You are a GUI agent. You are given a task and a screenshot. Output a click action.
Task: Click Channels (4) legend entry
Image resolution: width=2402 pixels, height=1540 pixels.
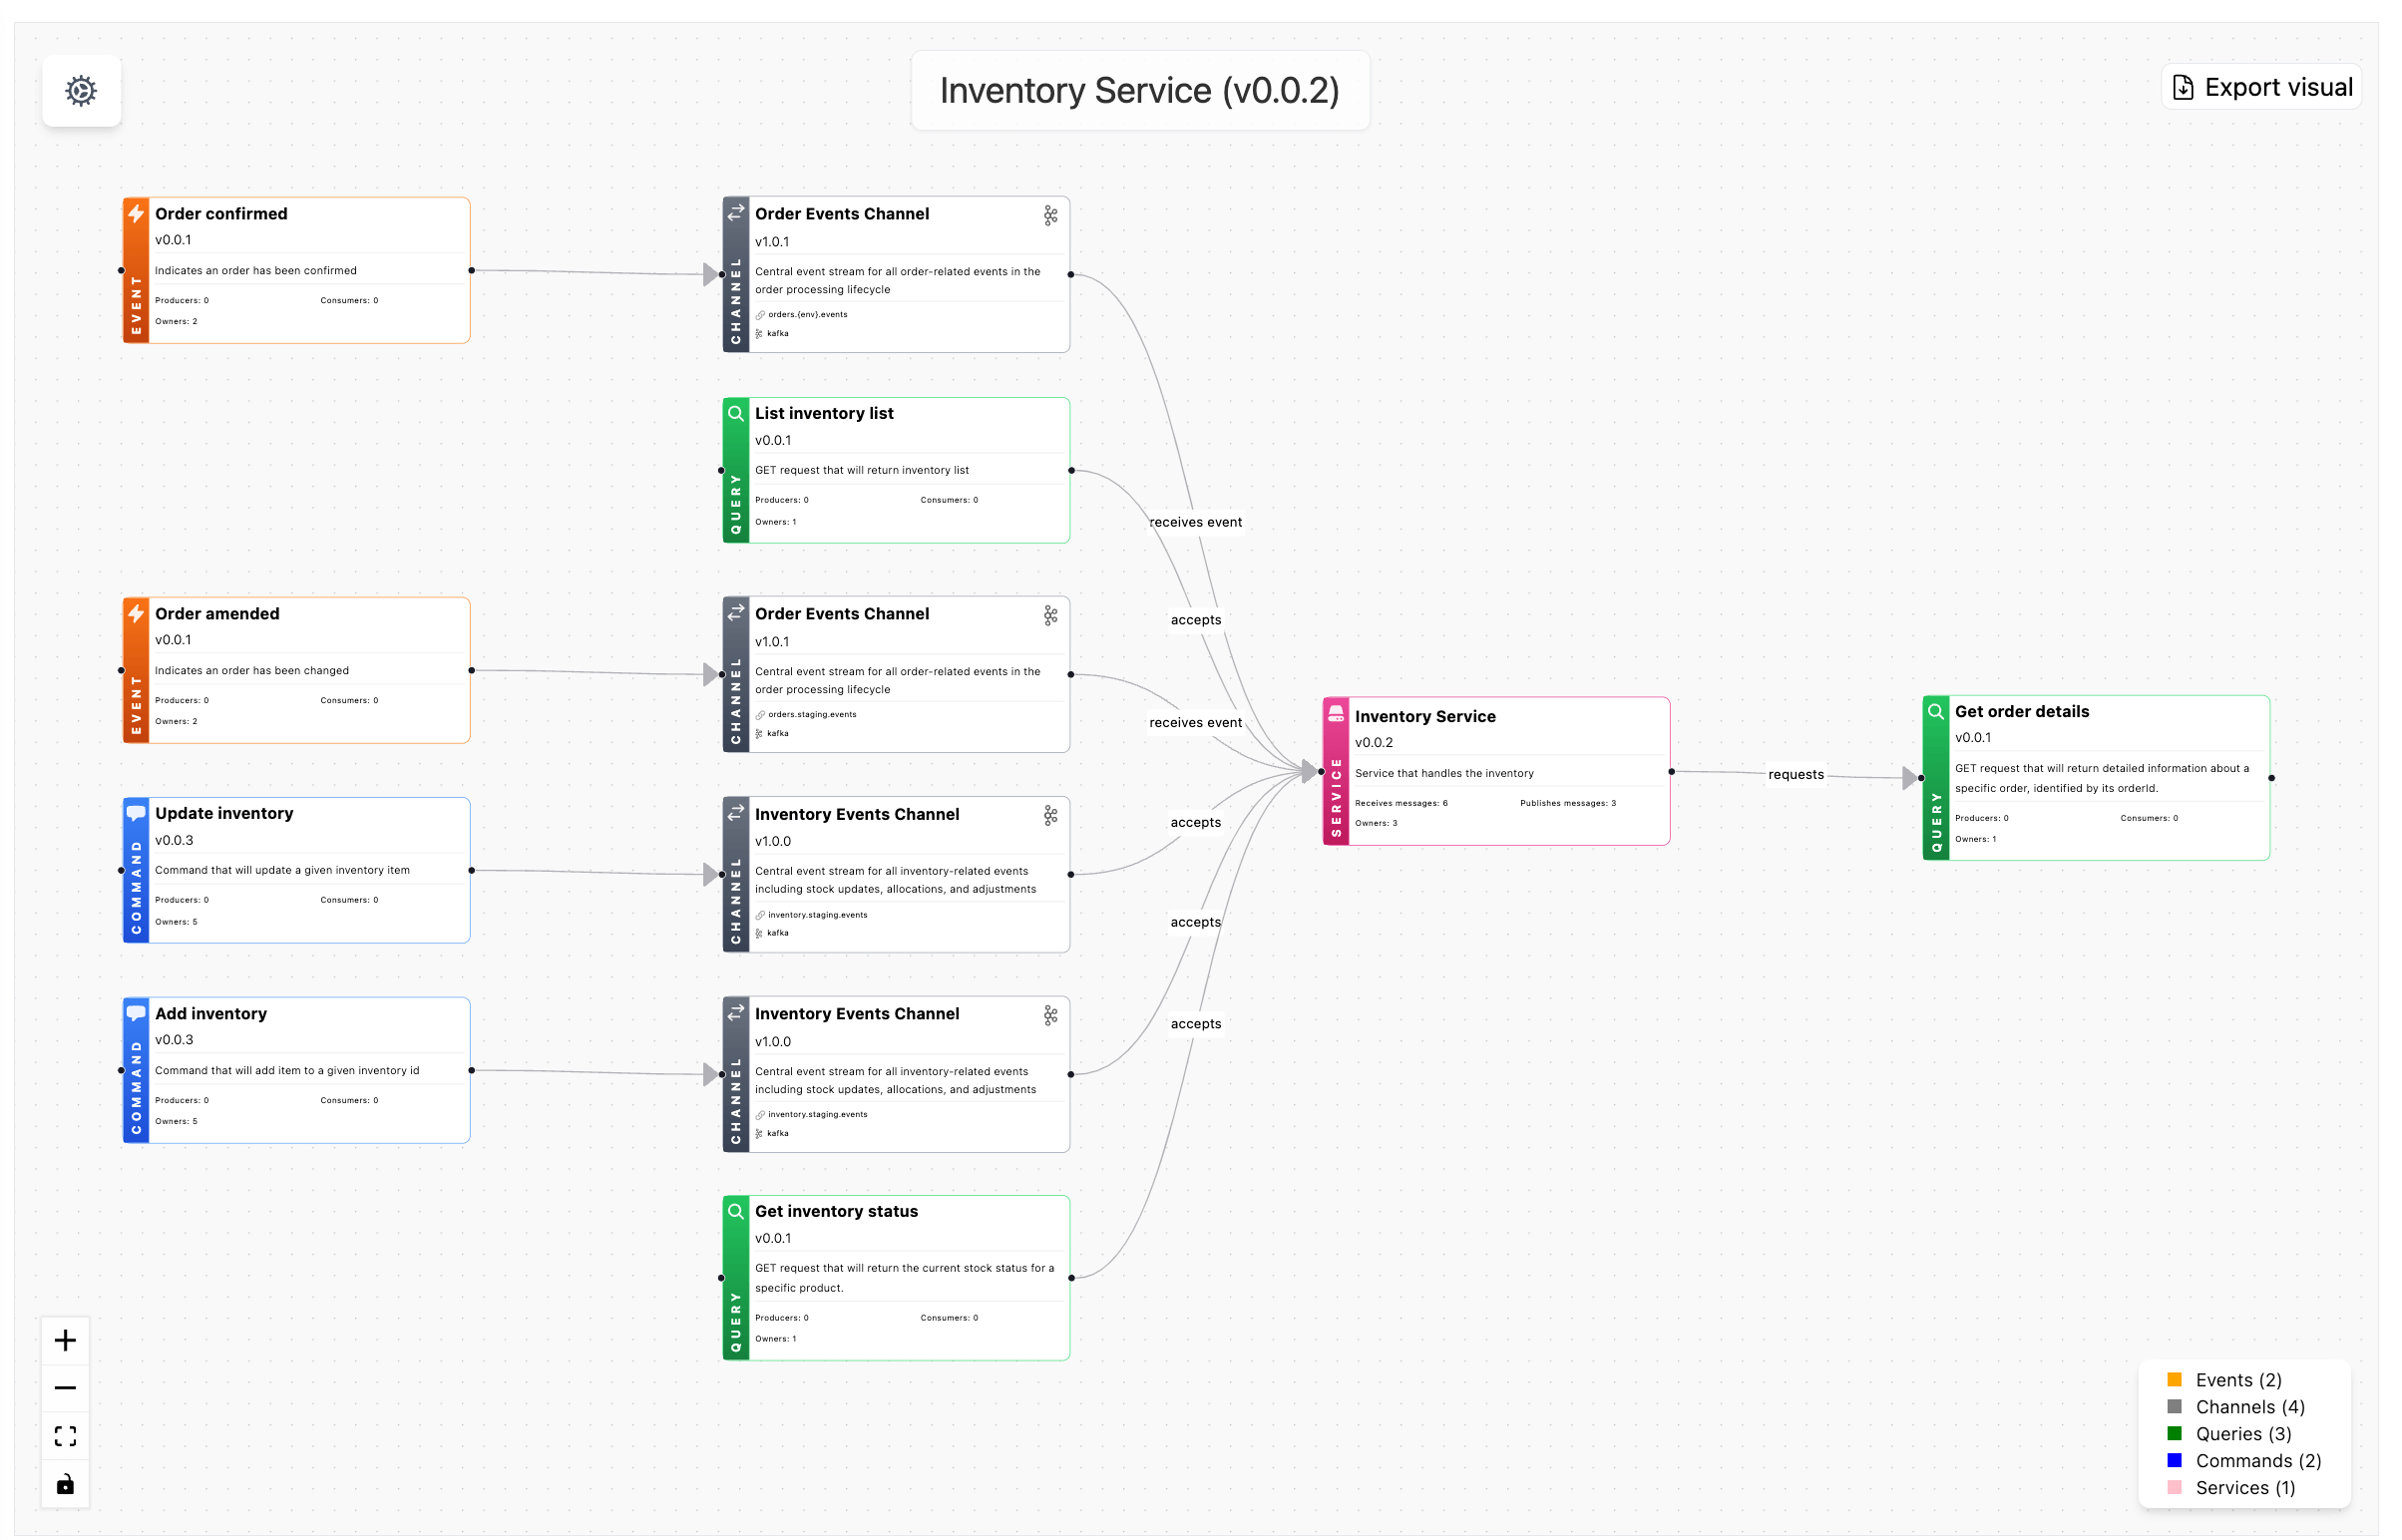(x=2250, y=1408)
